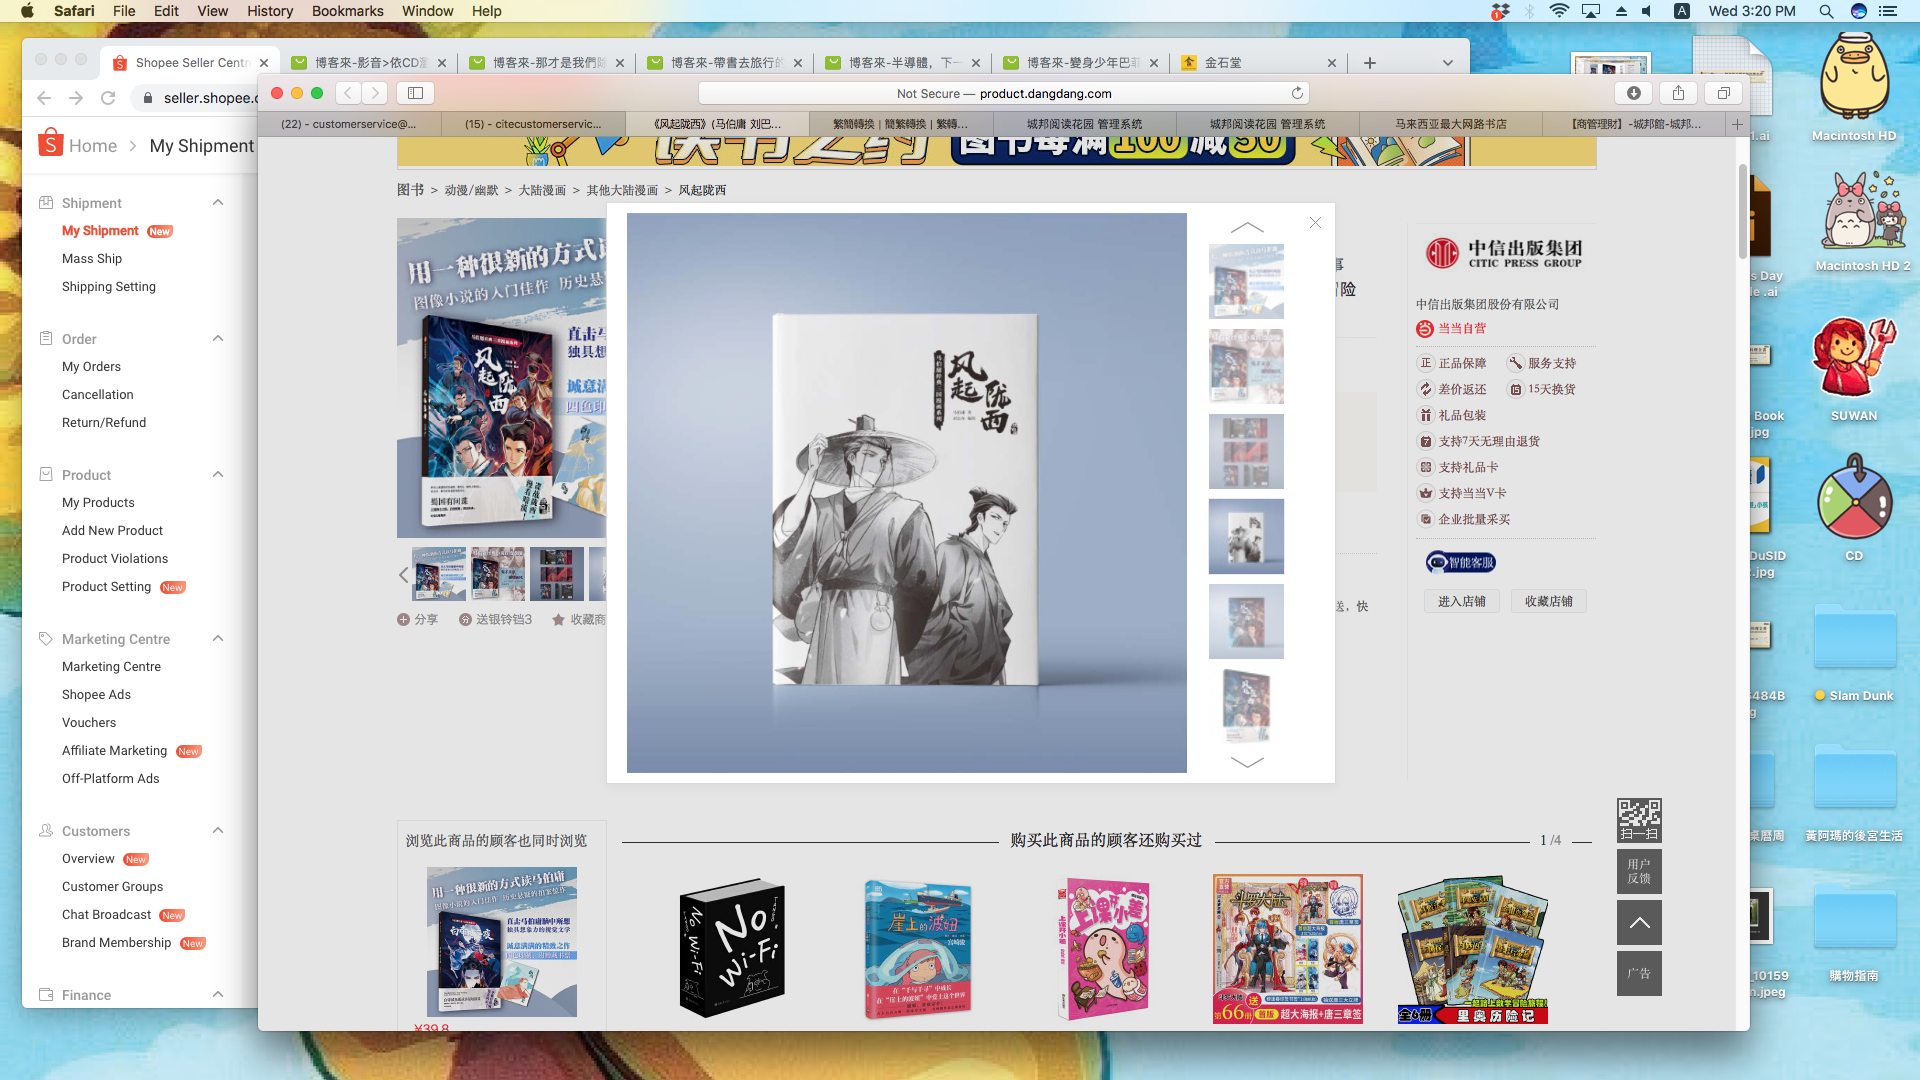Select the third thumbnail in popup gallery
The width and height of the screenshot is (1920, 1080).
pyautogui.click(x=1246, y=451)
